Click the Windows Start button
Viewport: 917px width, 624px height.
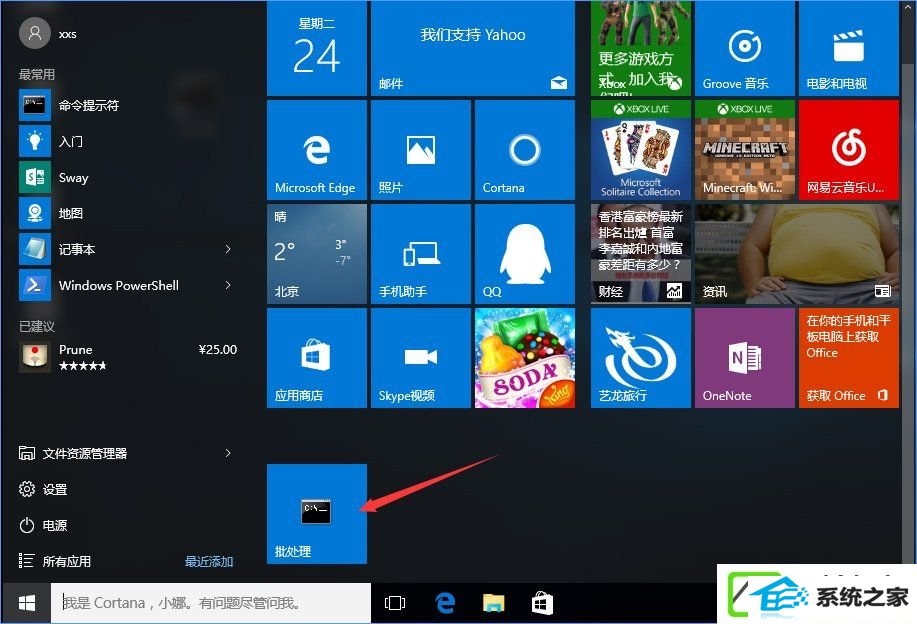click(x=26, y=603)
